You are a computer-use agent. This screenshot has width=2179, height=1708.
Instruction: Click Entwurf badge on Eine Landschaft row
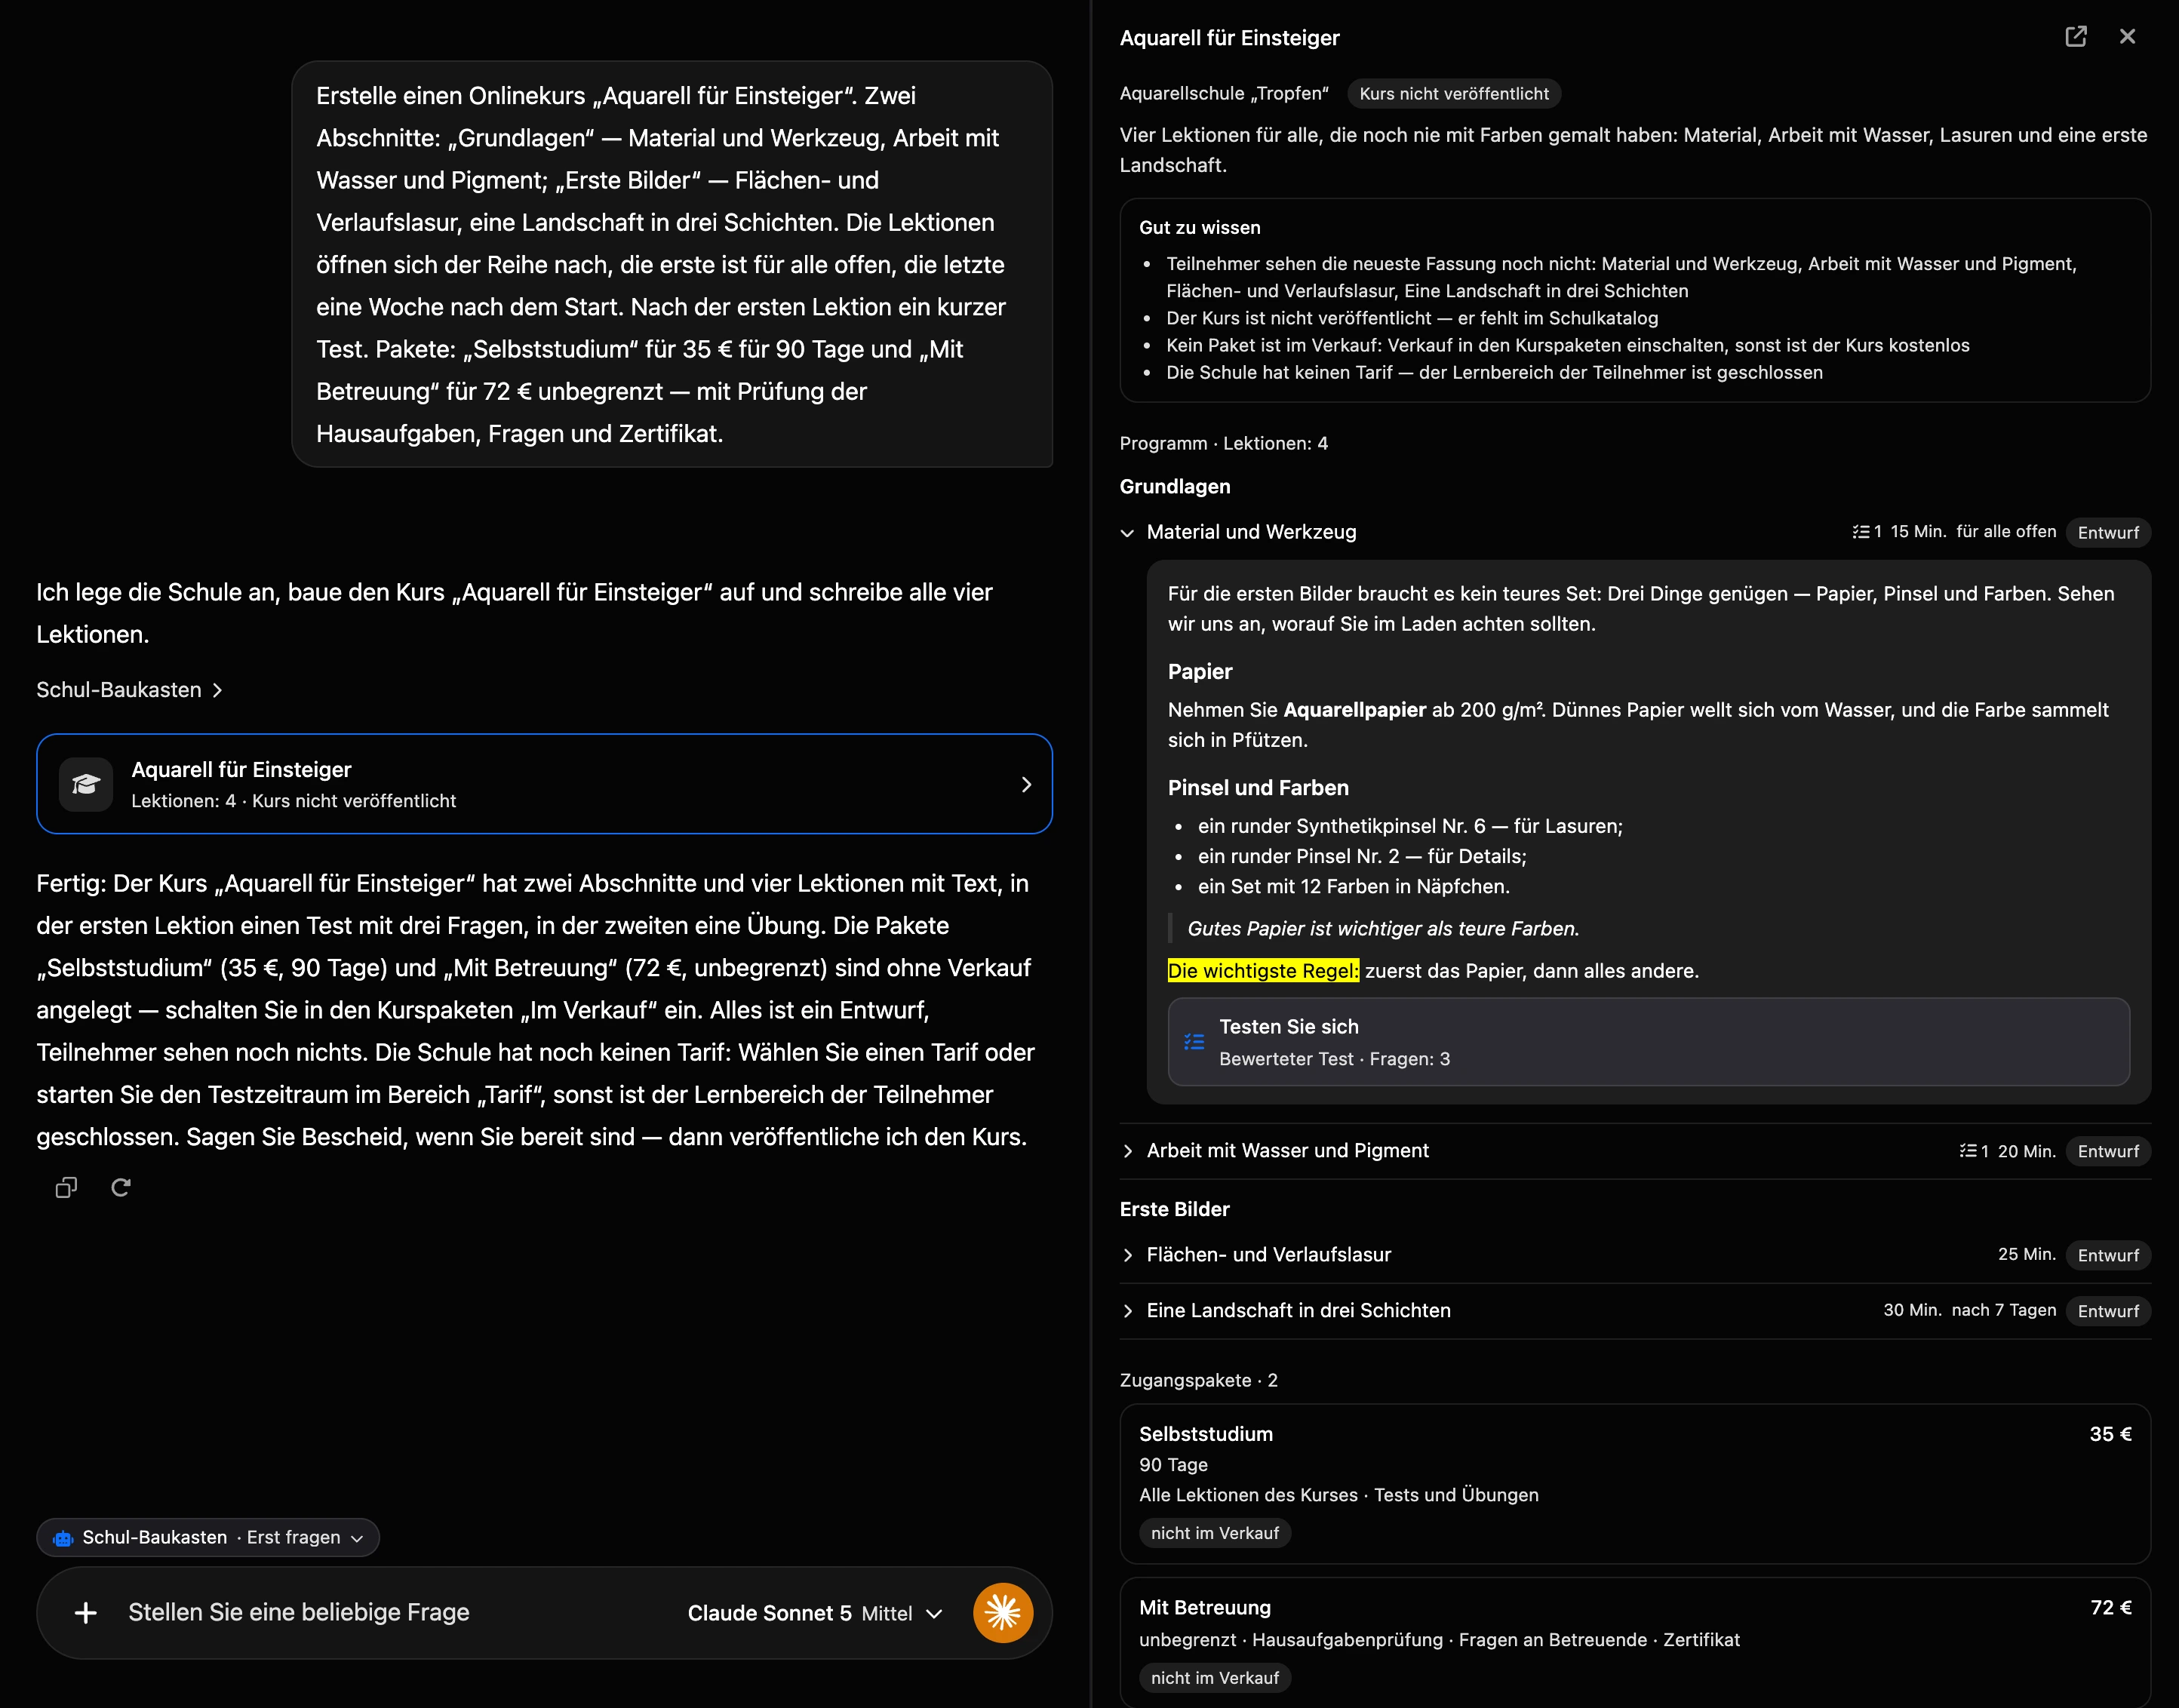(2108, 1311)
